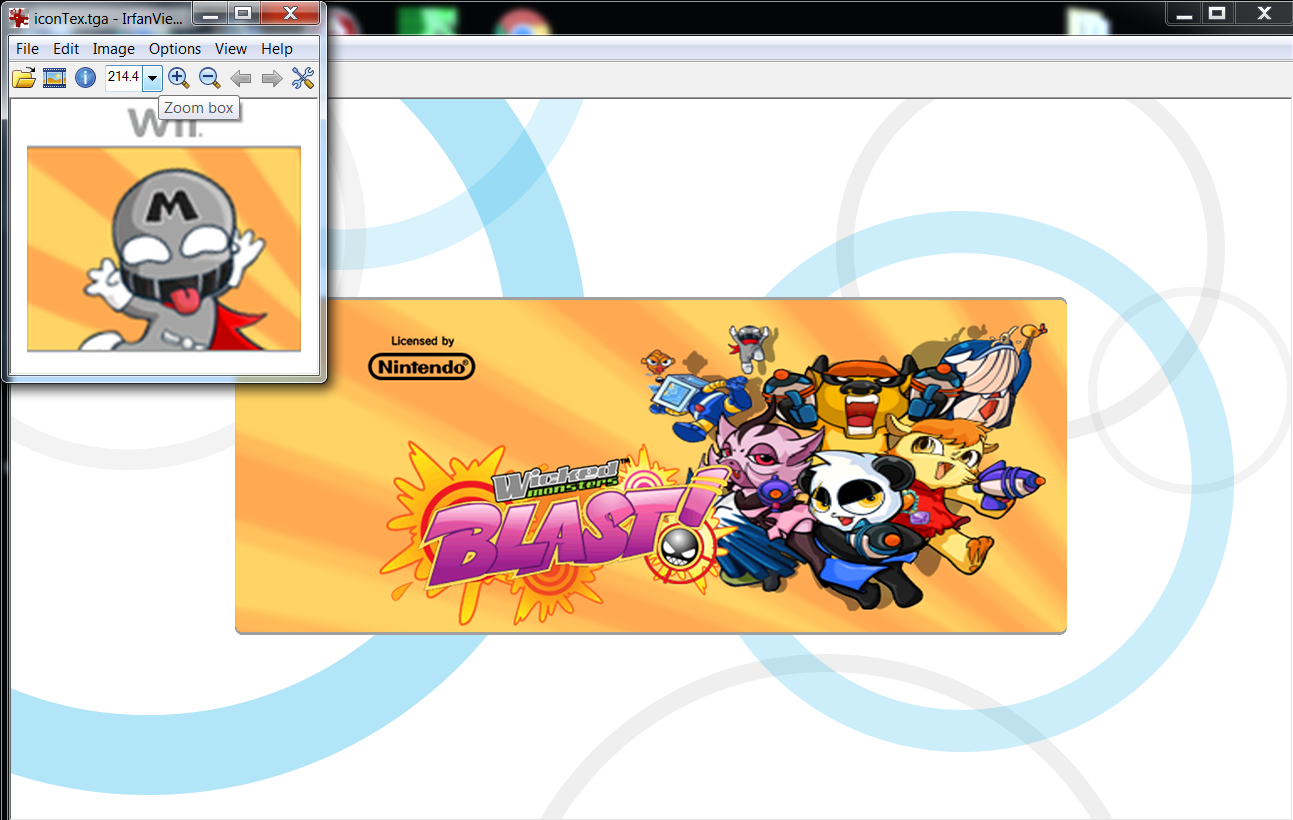Open the Options menu
Image resolution: width=1293 pixels, height=820 pixels.
point(175,49)
